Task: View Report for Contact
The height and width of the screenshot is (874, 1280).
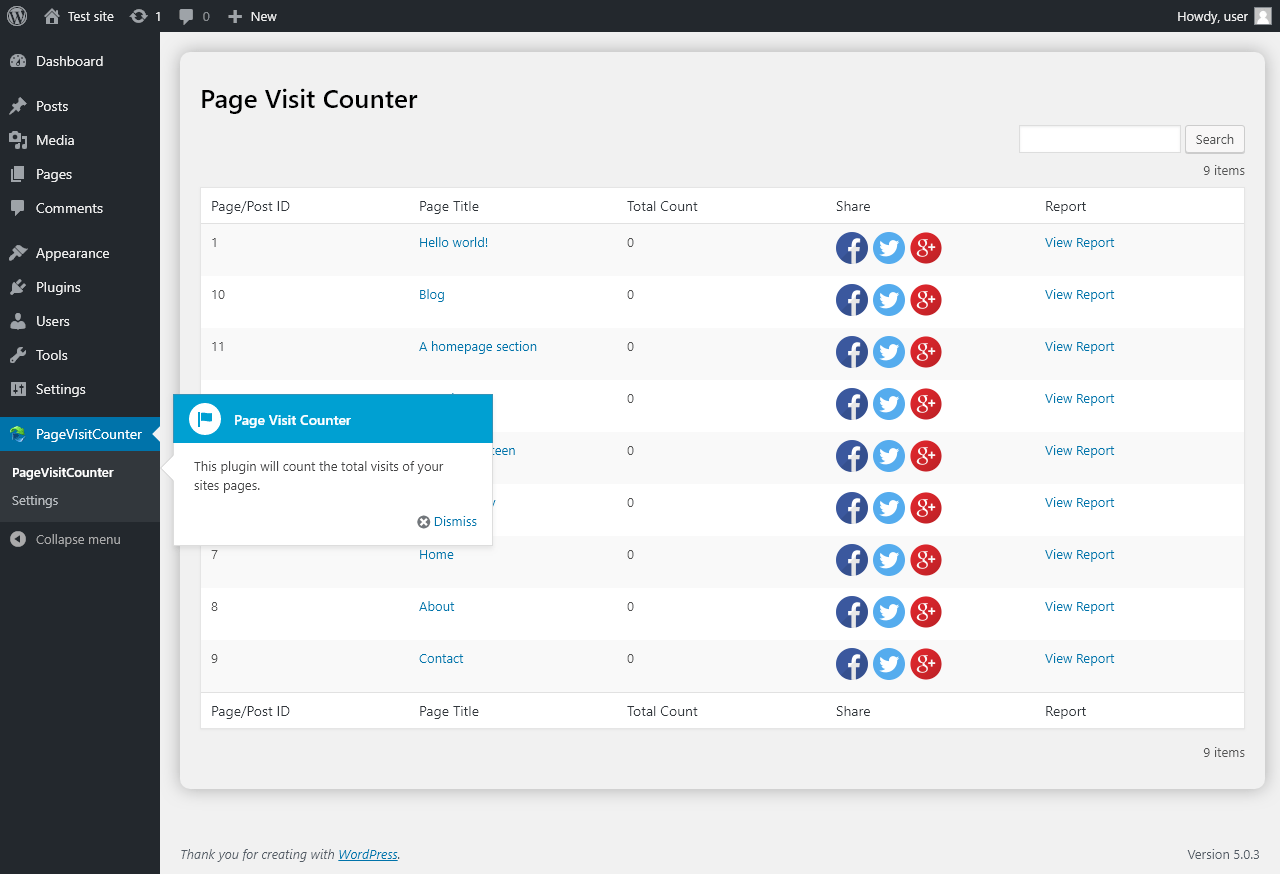Action: [x=1079, y=658]
